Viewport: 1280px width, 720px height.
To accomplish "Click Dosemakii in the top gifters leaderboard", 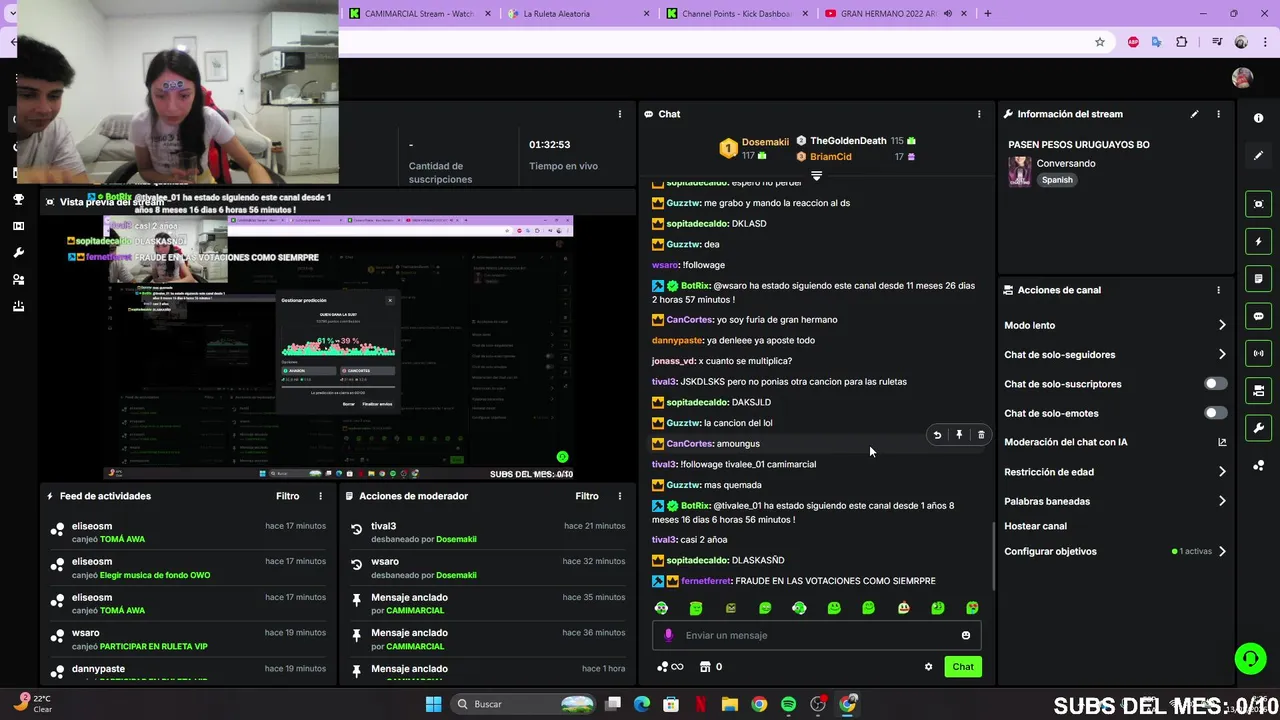I will [x=765, y=142].
